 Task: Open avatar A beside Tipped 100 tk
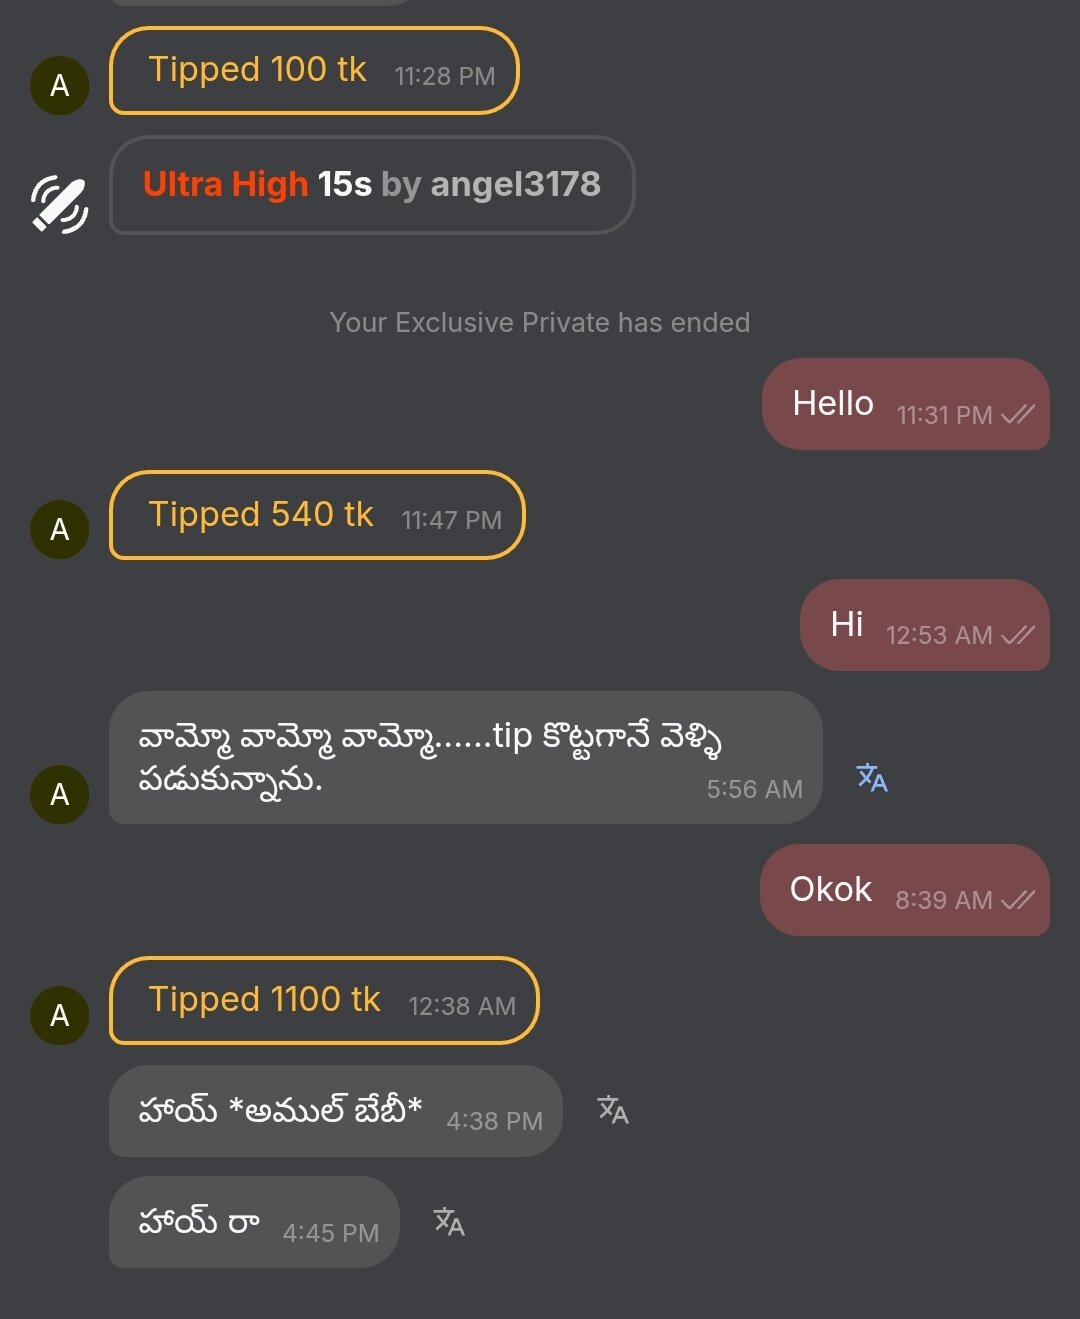[x=60, y=85]
